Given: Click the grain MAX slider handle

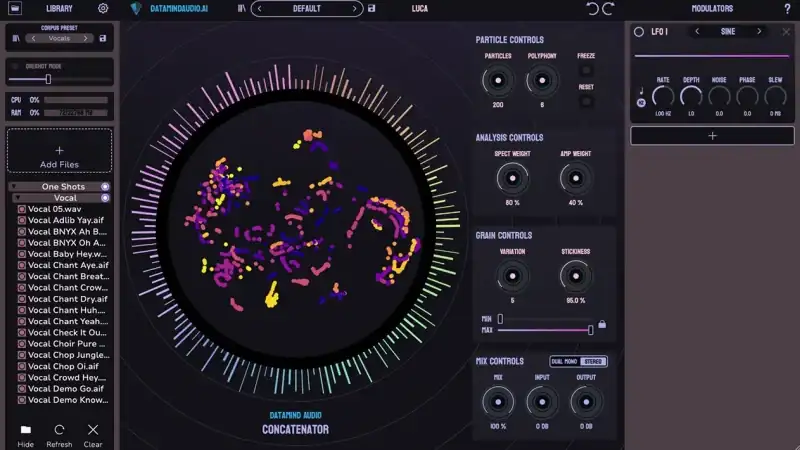Looking at the screenshot, I should [x=590, y=330].
